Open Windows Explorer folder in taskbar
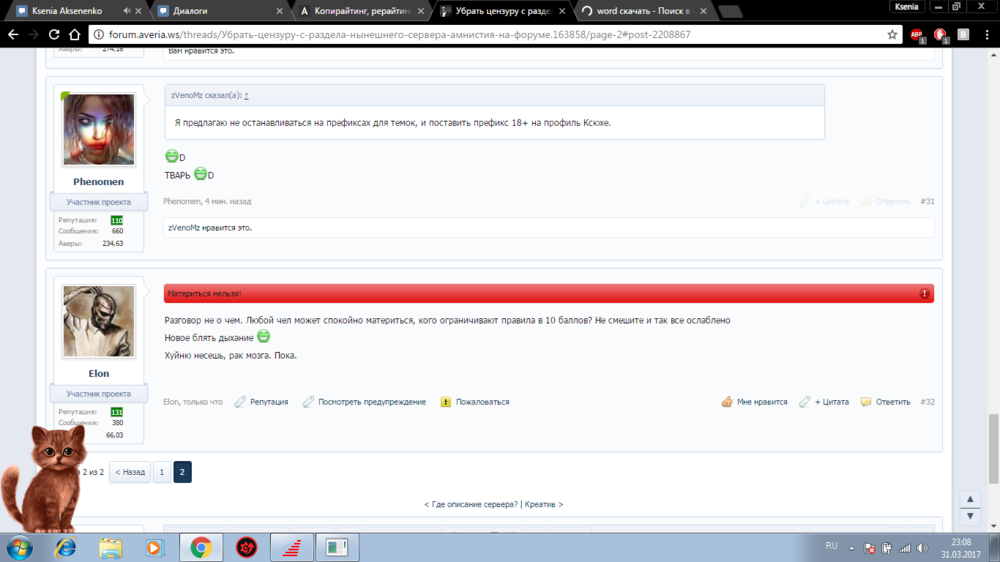The height and width of the screenshot is (562, 1000). pos(110,547)
